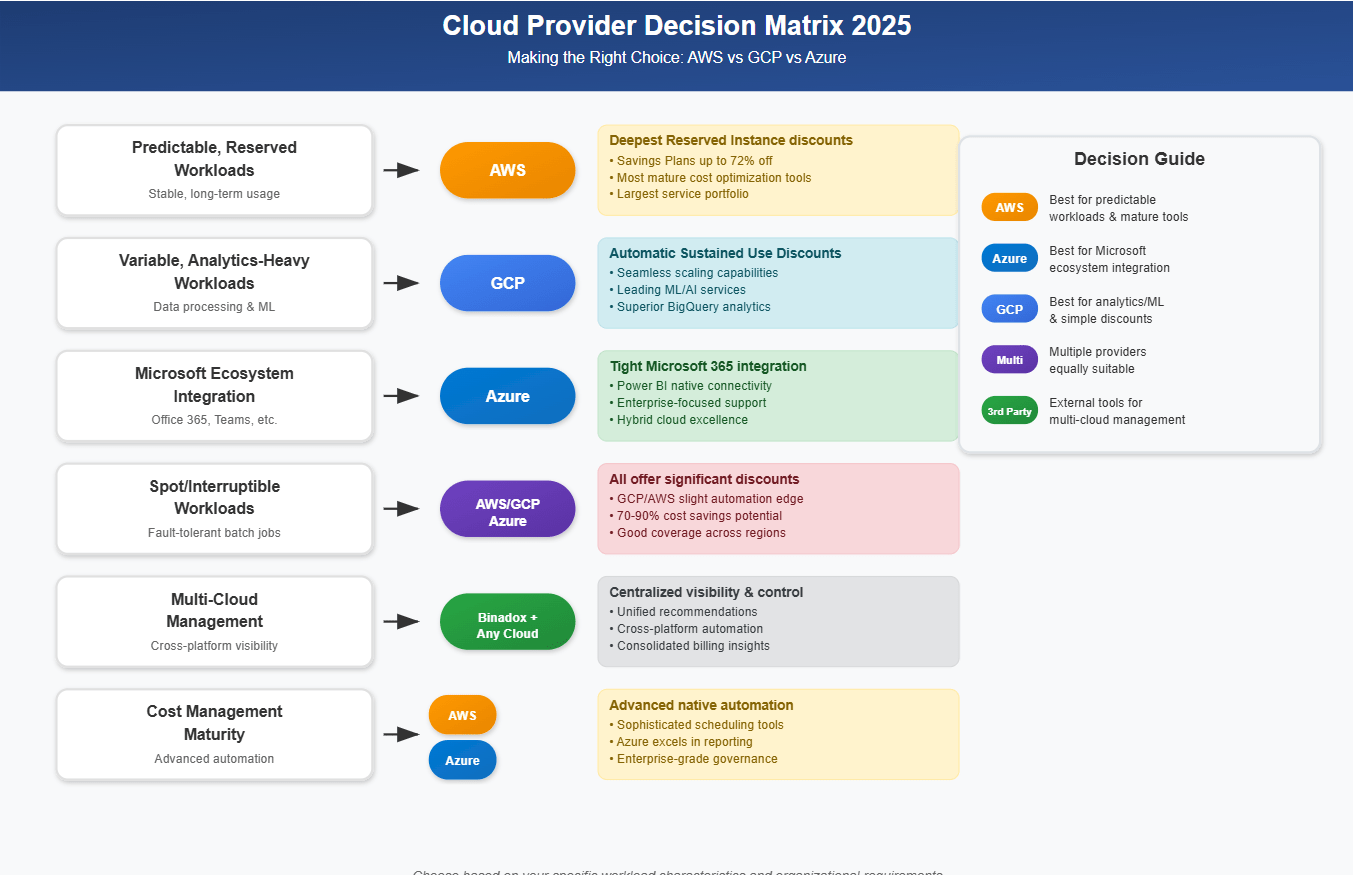
Task: Click the bullet Cross-platform automation
Action: [686, 629]
